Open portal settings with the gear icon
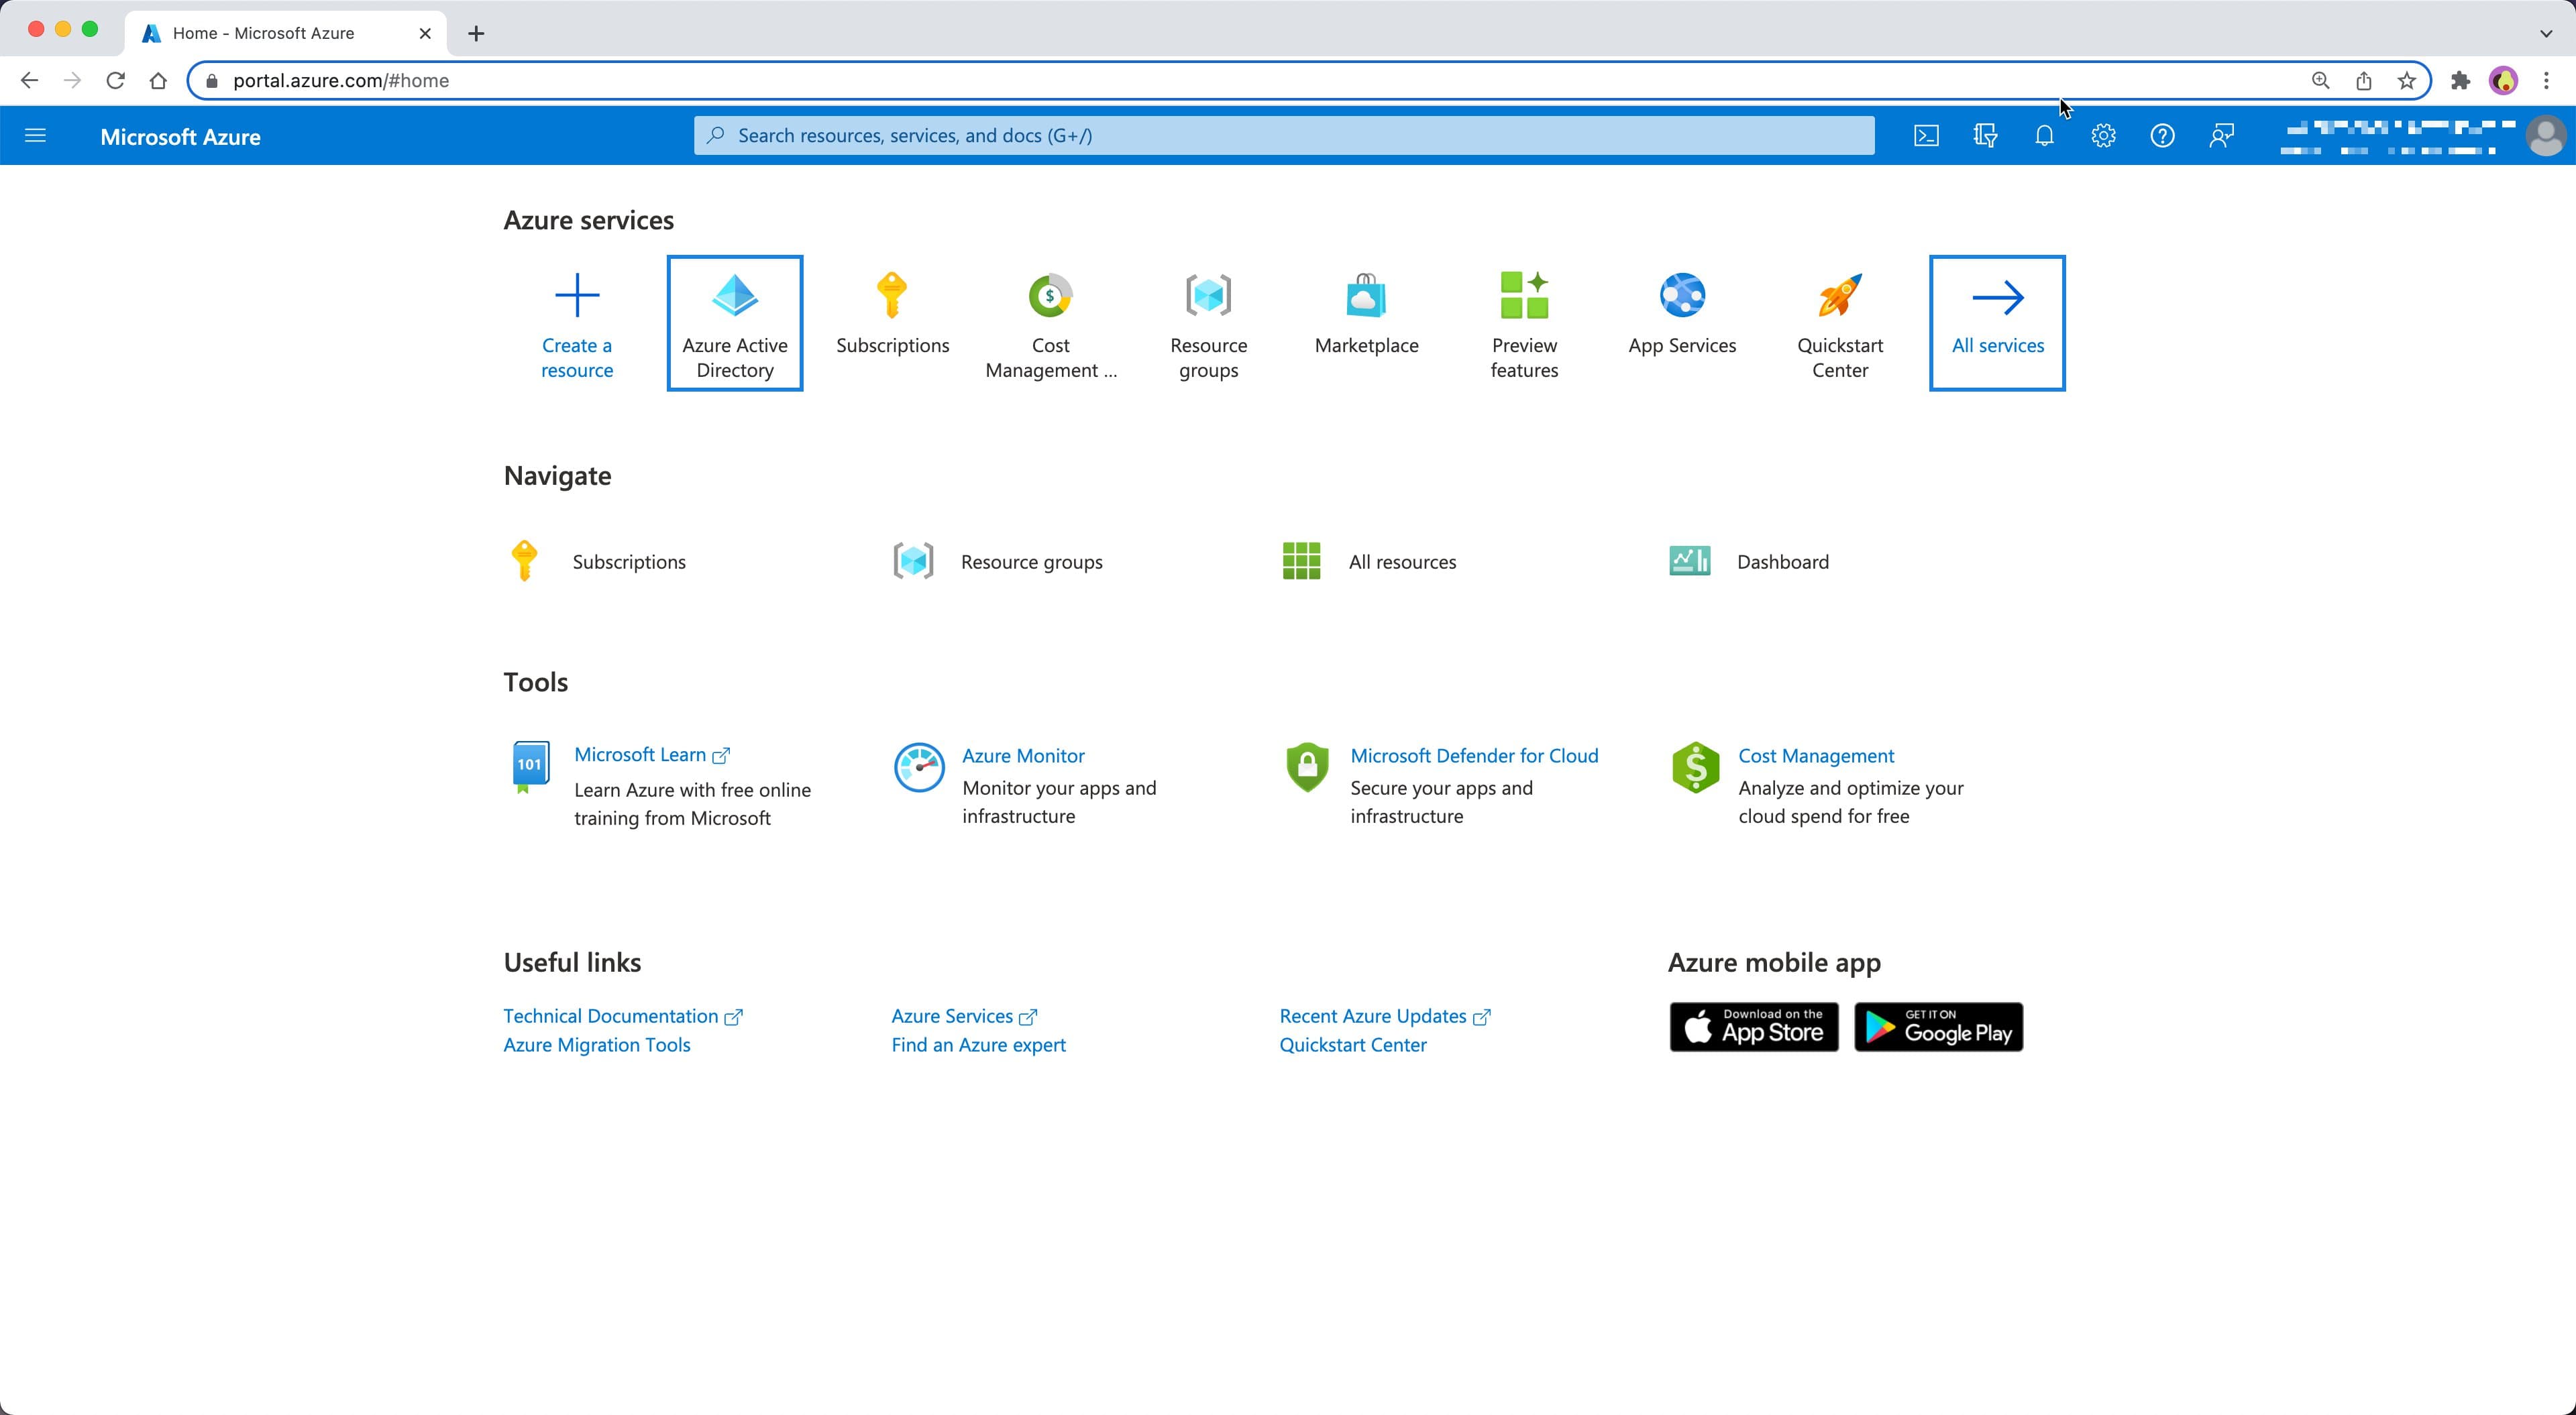Image resolution: width=2576 pixels, height=1415 pixels. point(2103,135)
